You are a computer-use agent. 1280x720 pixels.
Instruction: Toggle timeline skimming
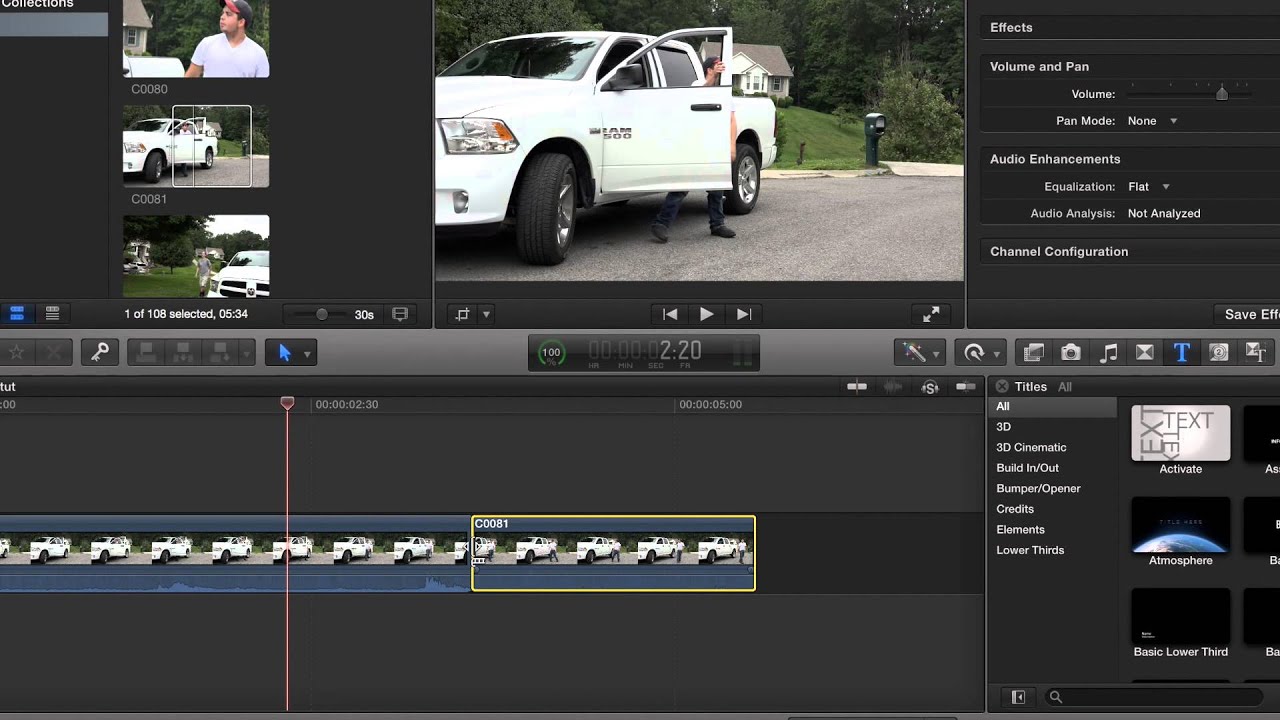[x=857, y=387]
